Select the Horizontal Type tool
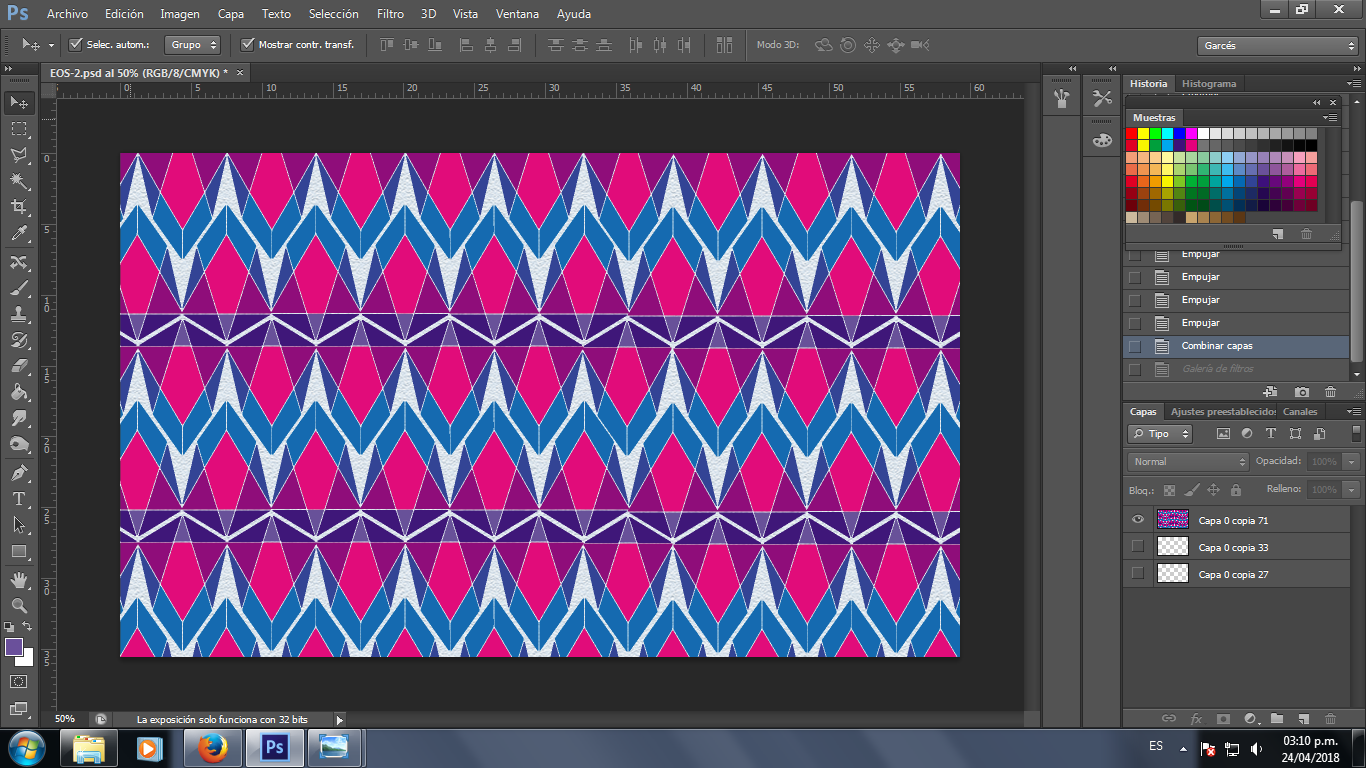 (x=19, y=498)
